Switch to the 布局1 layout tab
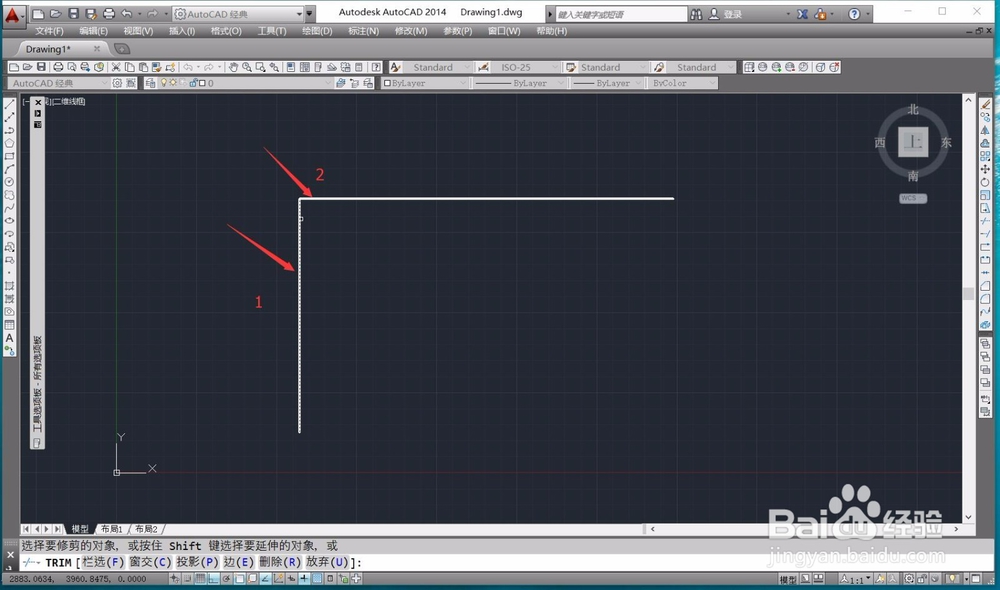The height and width of the screenshot is (590, 1000). [112, 529]
